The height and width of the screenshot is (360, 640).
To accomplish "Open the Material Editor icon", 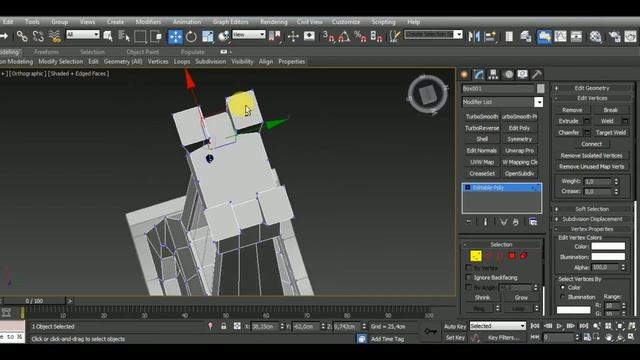I will 596,37.
